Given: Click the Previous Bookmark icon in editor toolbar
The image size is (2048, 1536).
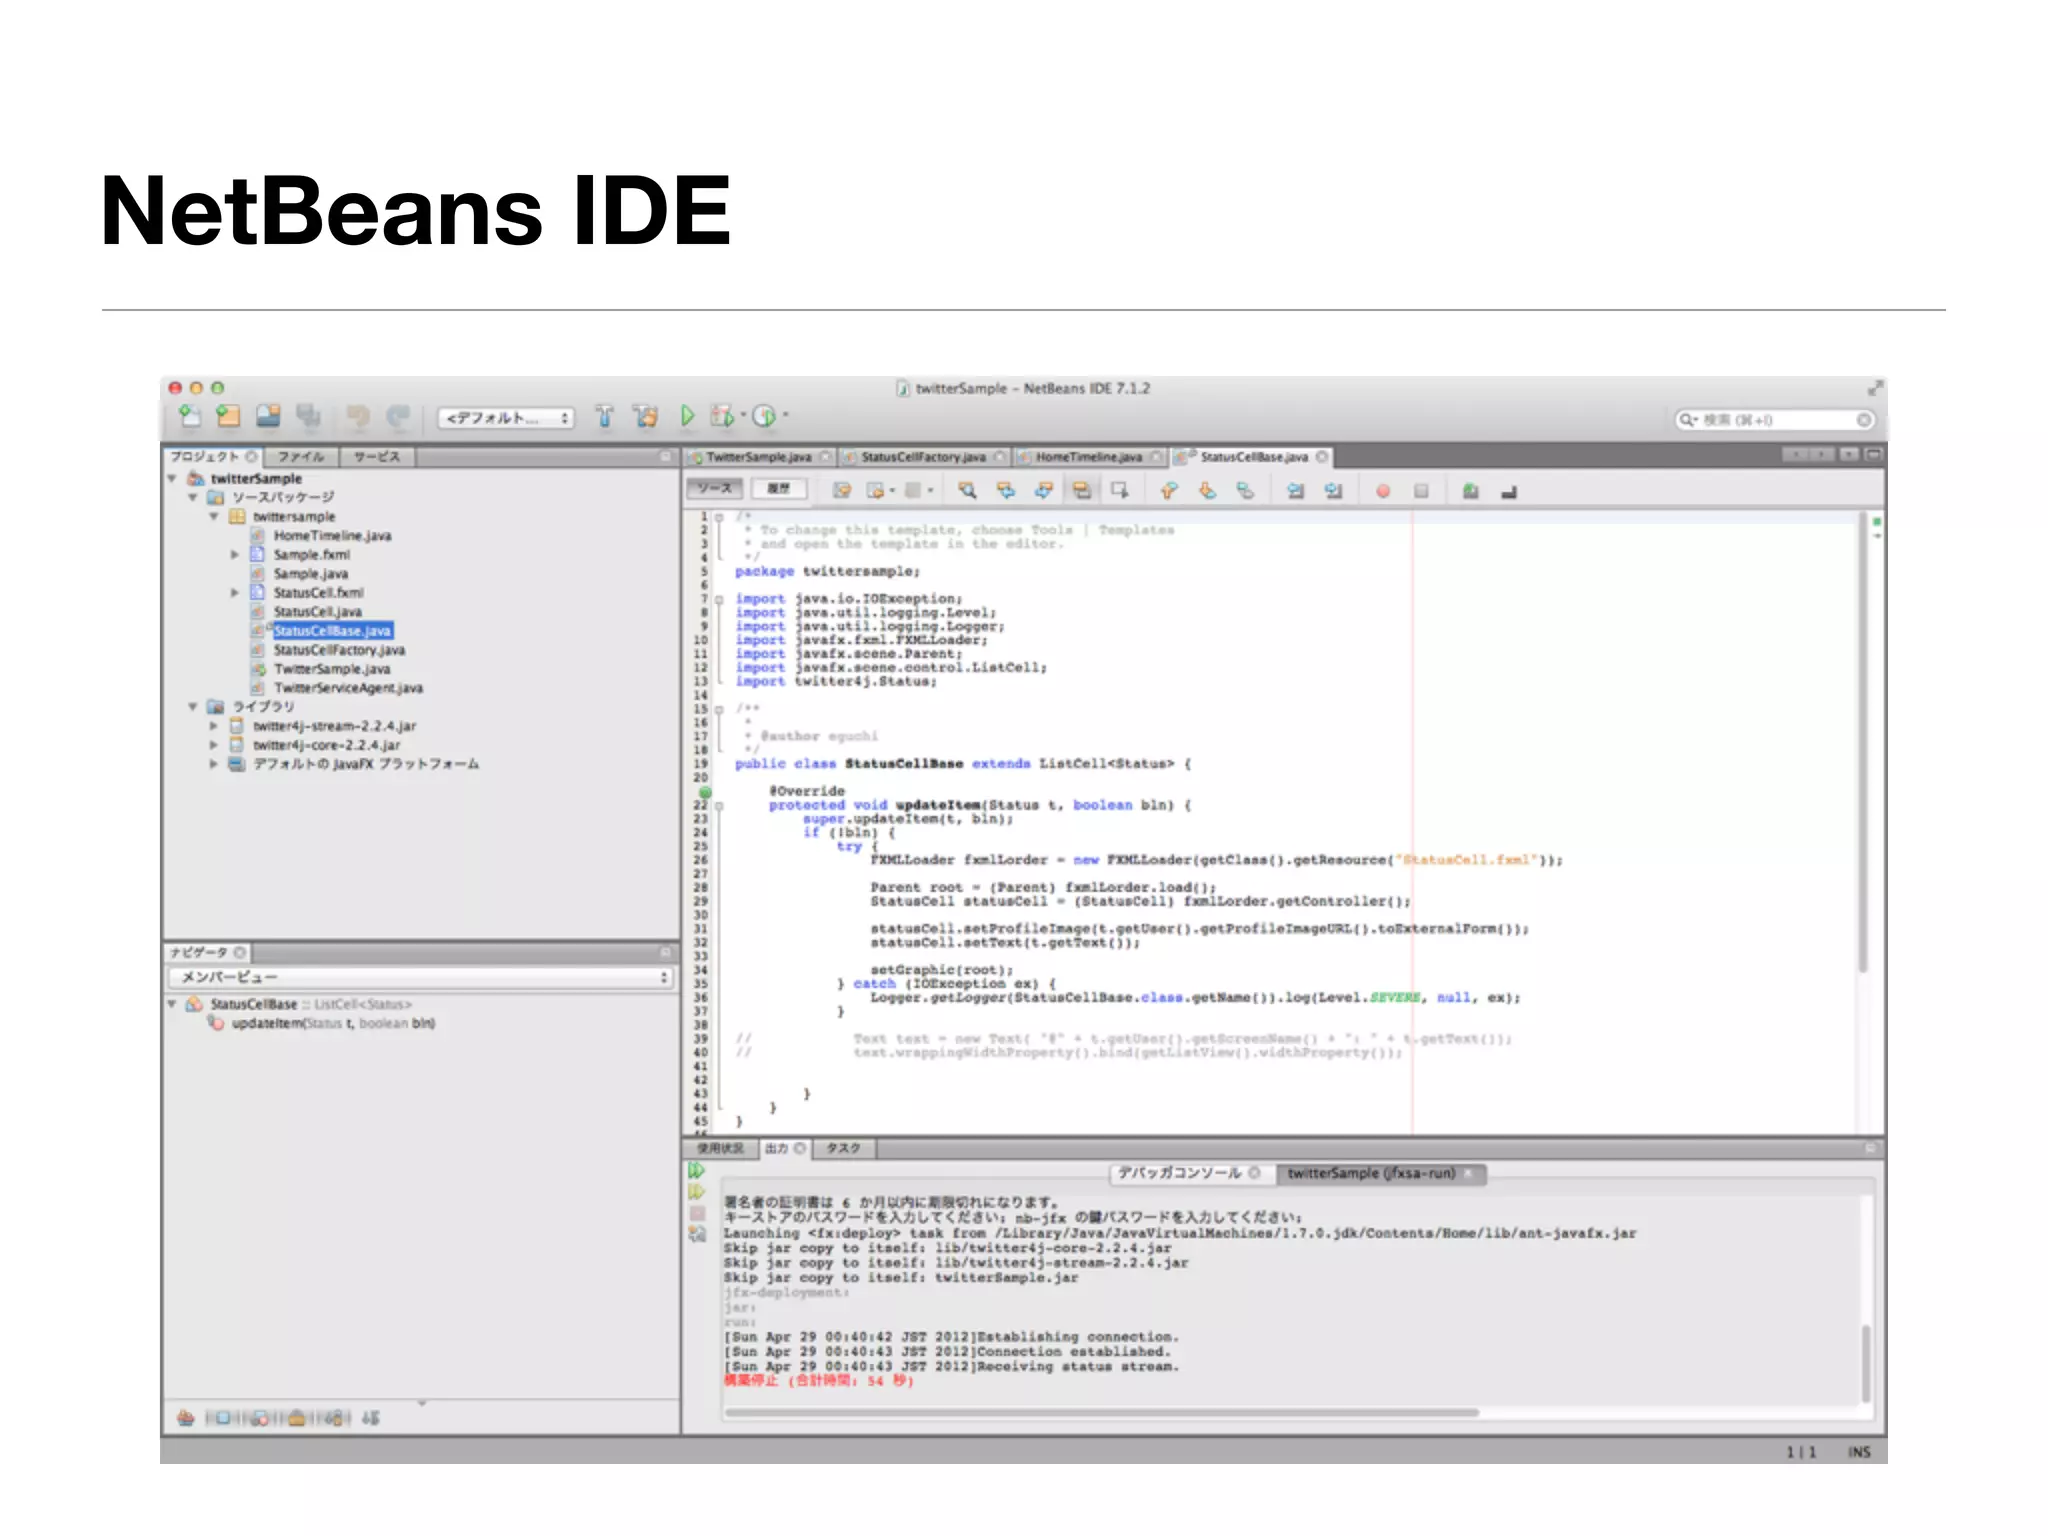Looking at the screenshot, I should (x=1168, y=490).
